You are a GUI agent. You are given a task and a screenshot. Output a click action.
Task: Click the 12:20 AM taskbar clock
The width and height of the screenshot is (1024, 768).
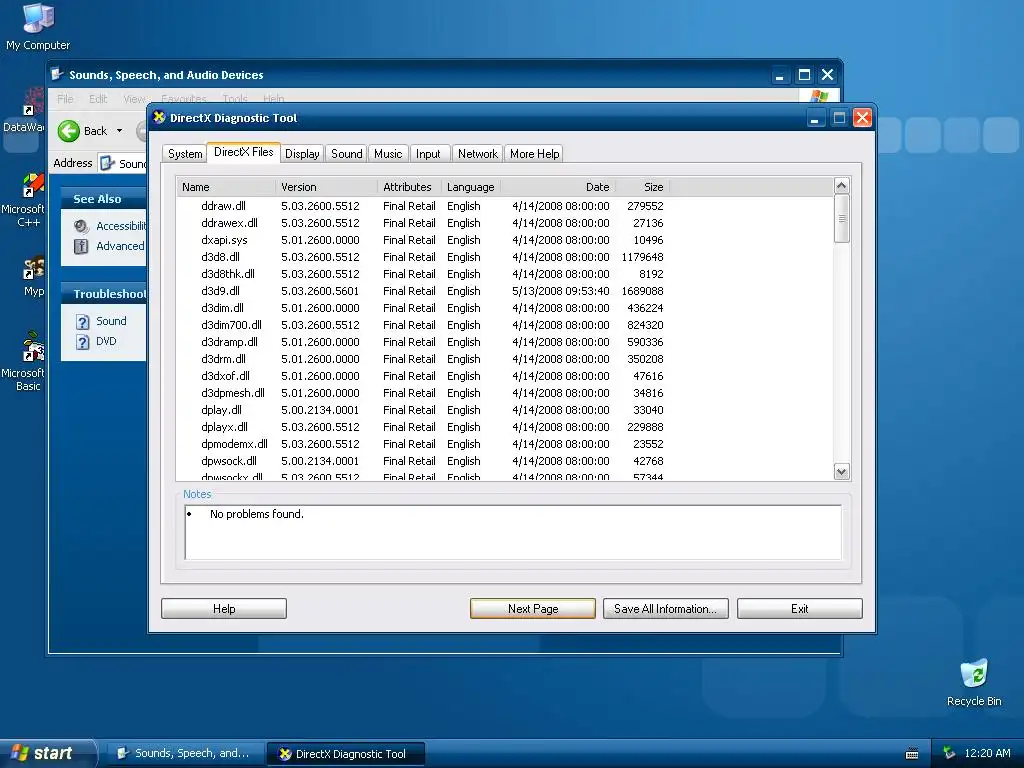click(x=987, y=753)
